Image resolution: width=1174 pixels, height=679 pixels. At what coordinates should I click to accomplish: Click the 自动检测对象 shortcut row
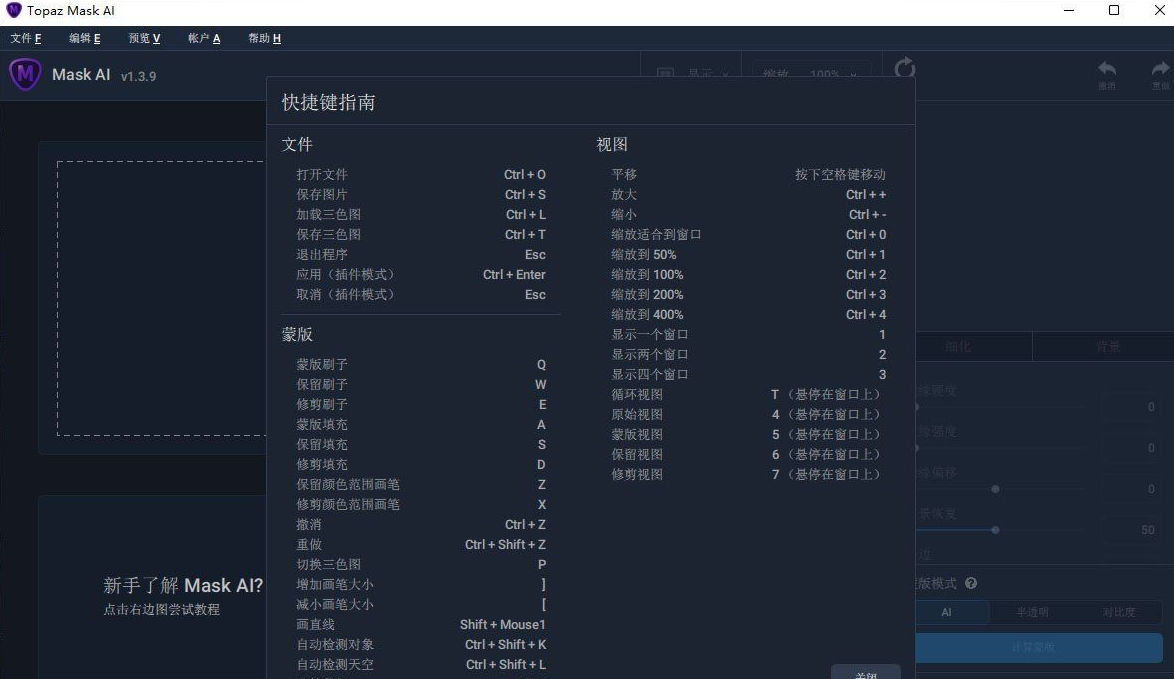point(421,645)
